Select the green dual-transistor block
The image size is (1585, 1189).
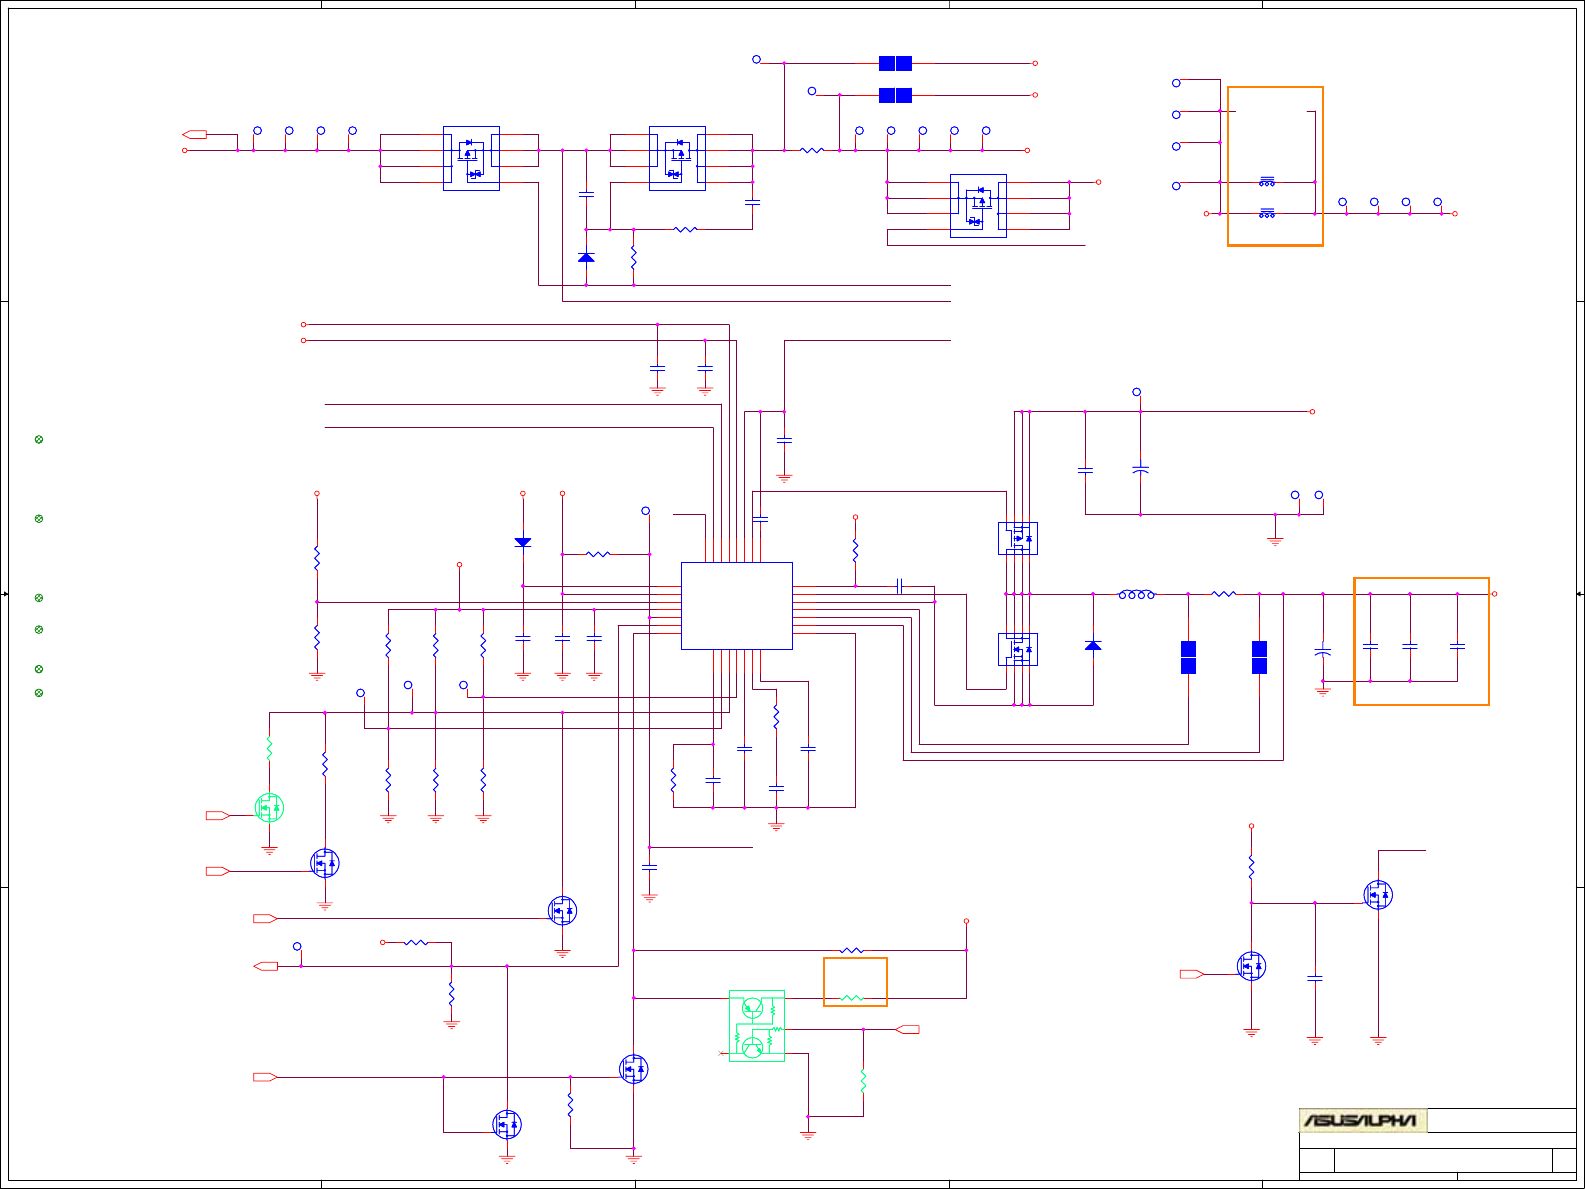click(x=757, y=1025)
